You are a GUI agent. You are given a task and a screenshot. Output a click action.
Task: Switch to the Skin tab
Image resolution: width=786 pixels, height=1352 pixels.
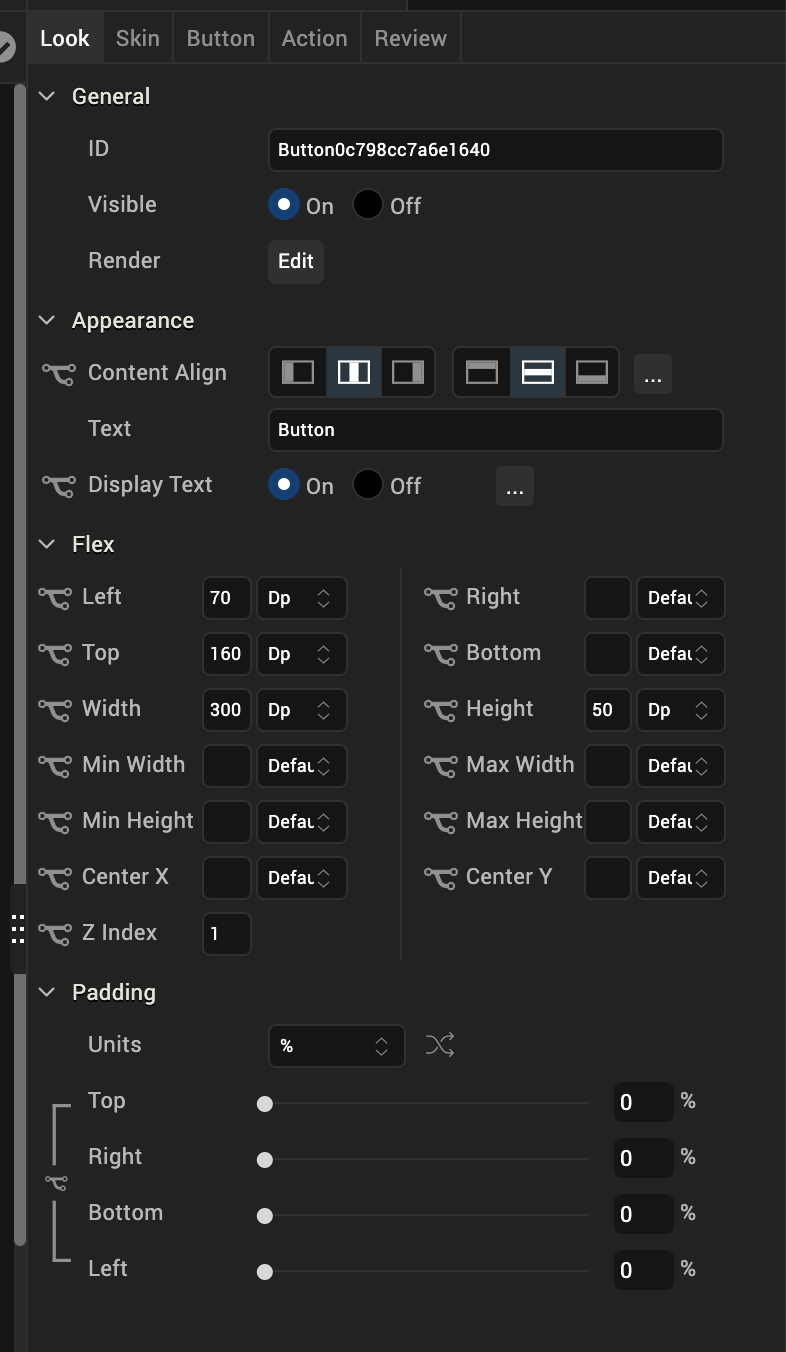coord(138,38)
